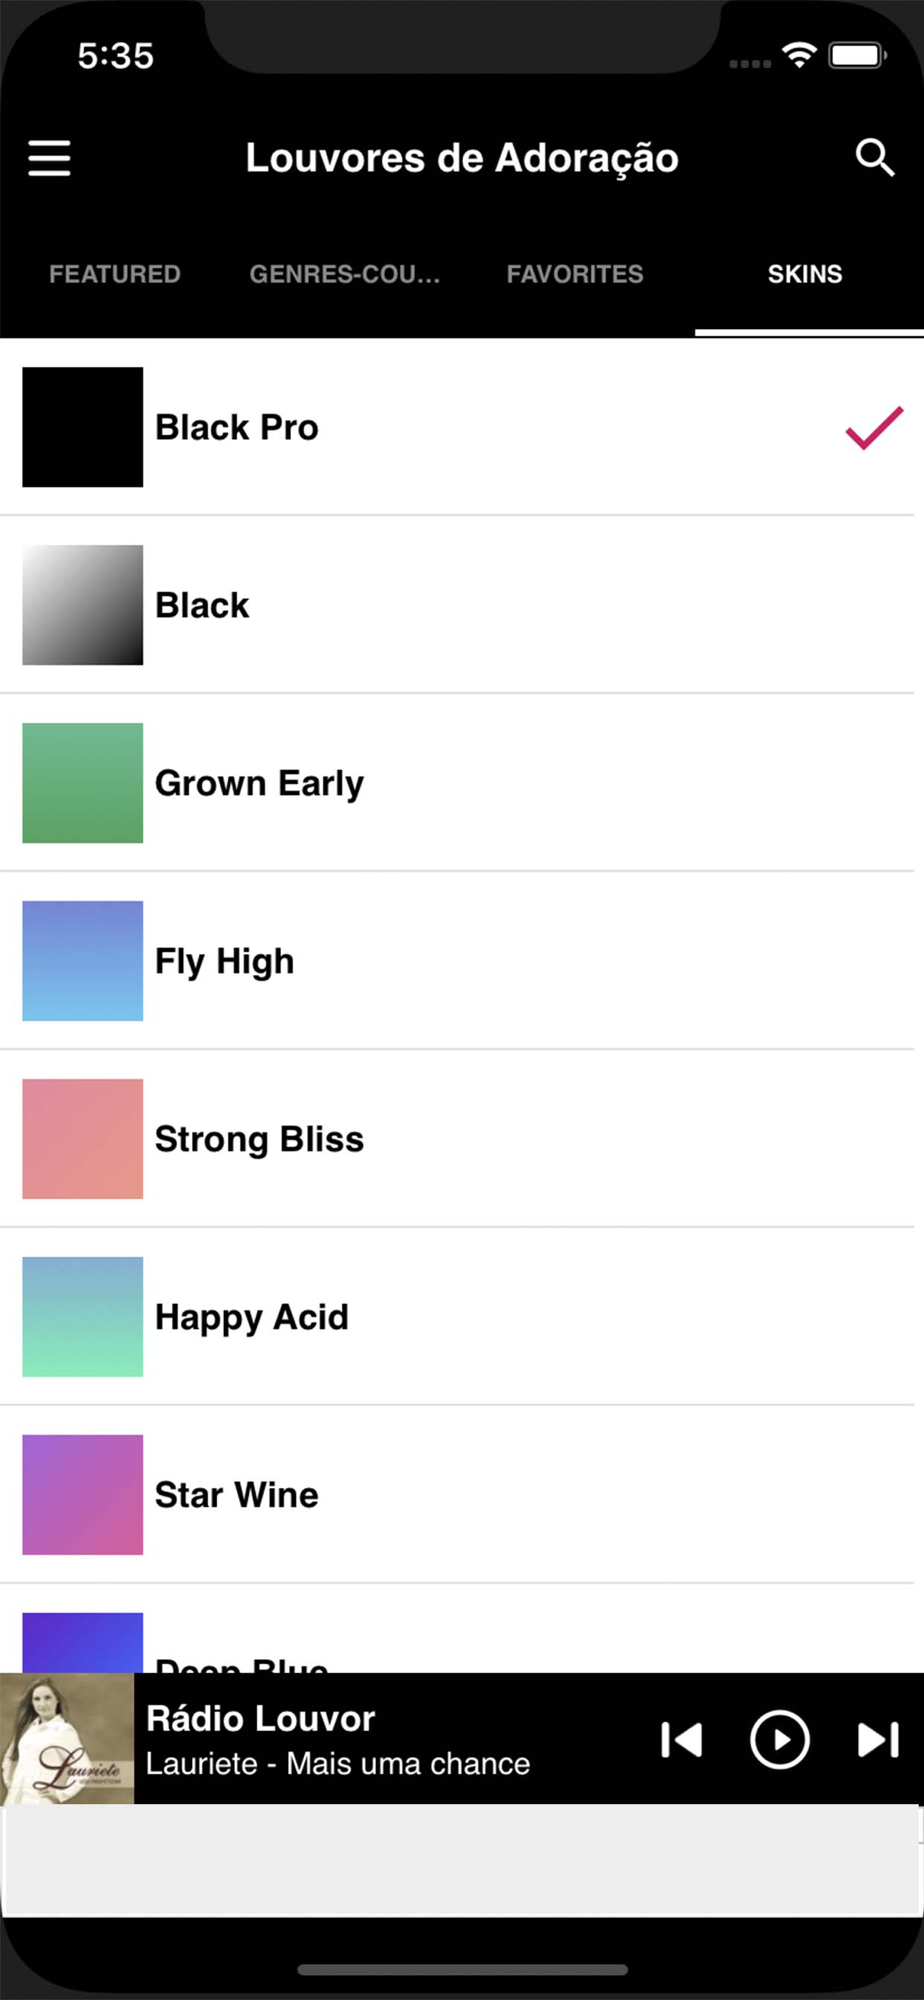Screen dimensions: 924x2000
Task: Choose the Black skin gradient swatch
Action: pos(83,605)
